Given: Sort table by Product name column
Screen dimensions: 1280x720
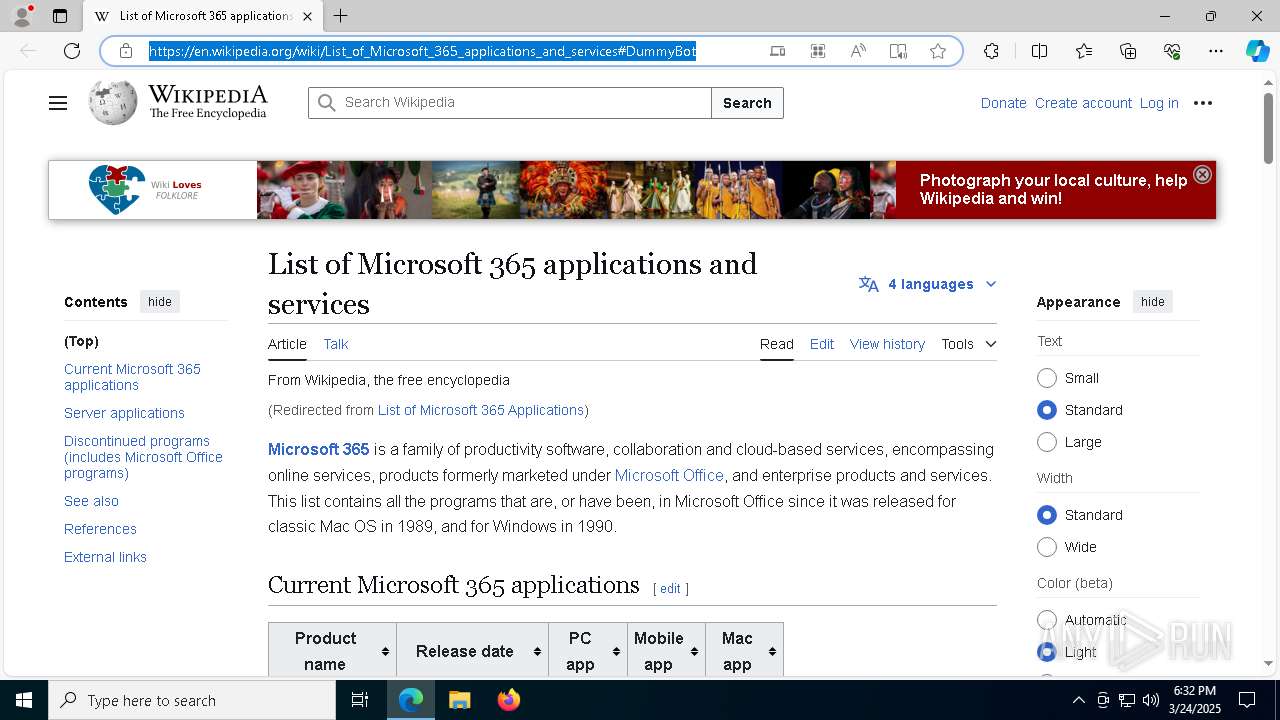Looking at the screenshot, I should click(x=332, y=651).
